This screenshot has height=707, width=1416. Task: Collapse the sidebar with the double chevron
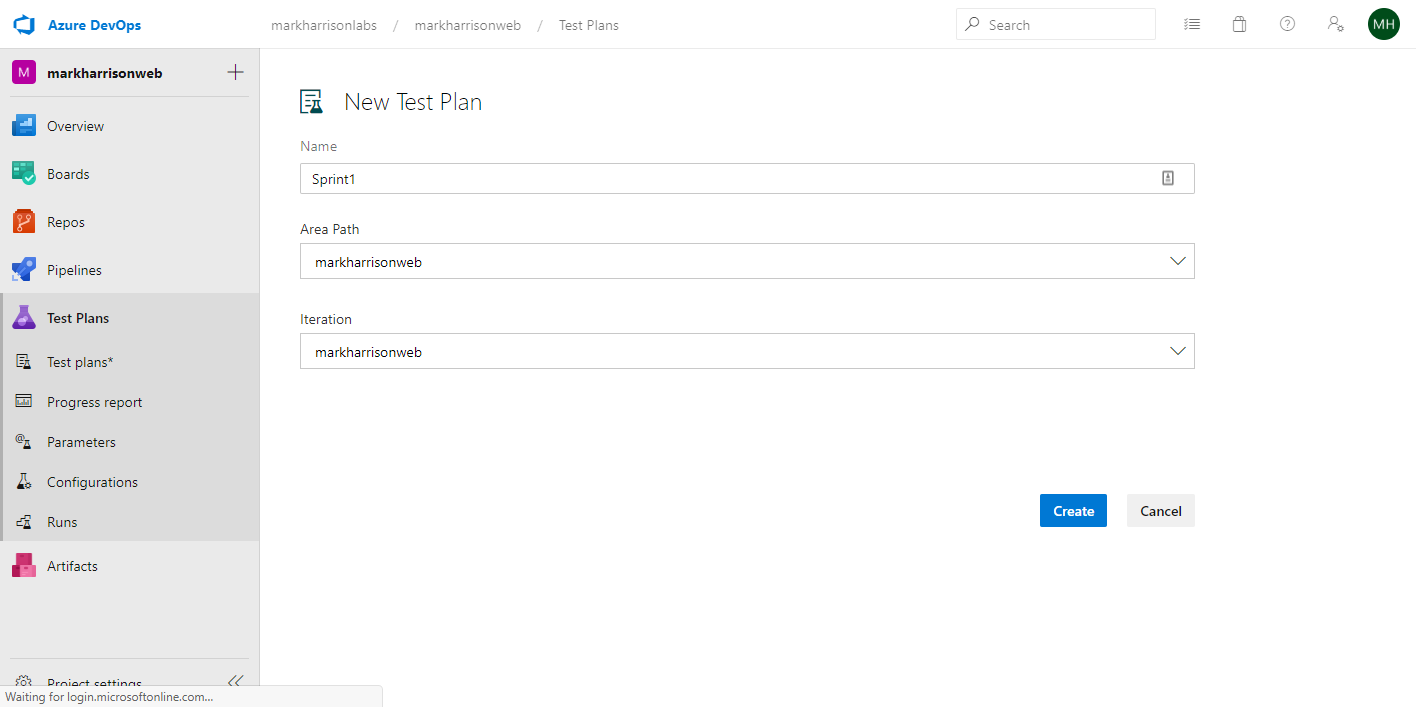tap(235, 681)
